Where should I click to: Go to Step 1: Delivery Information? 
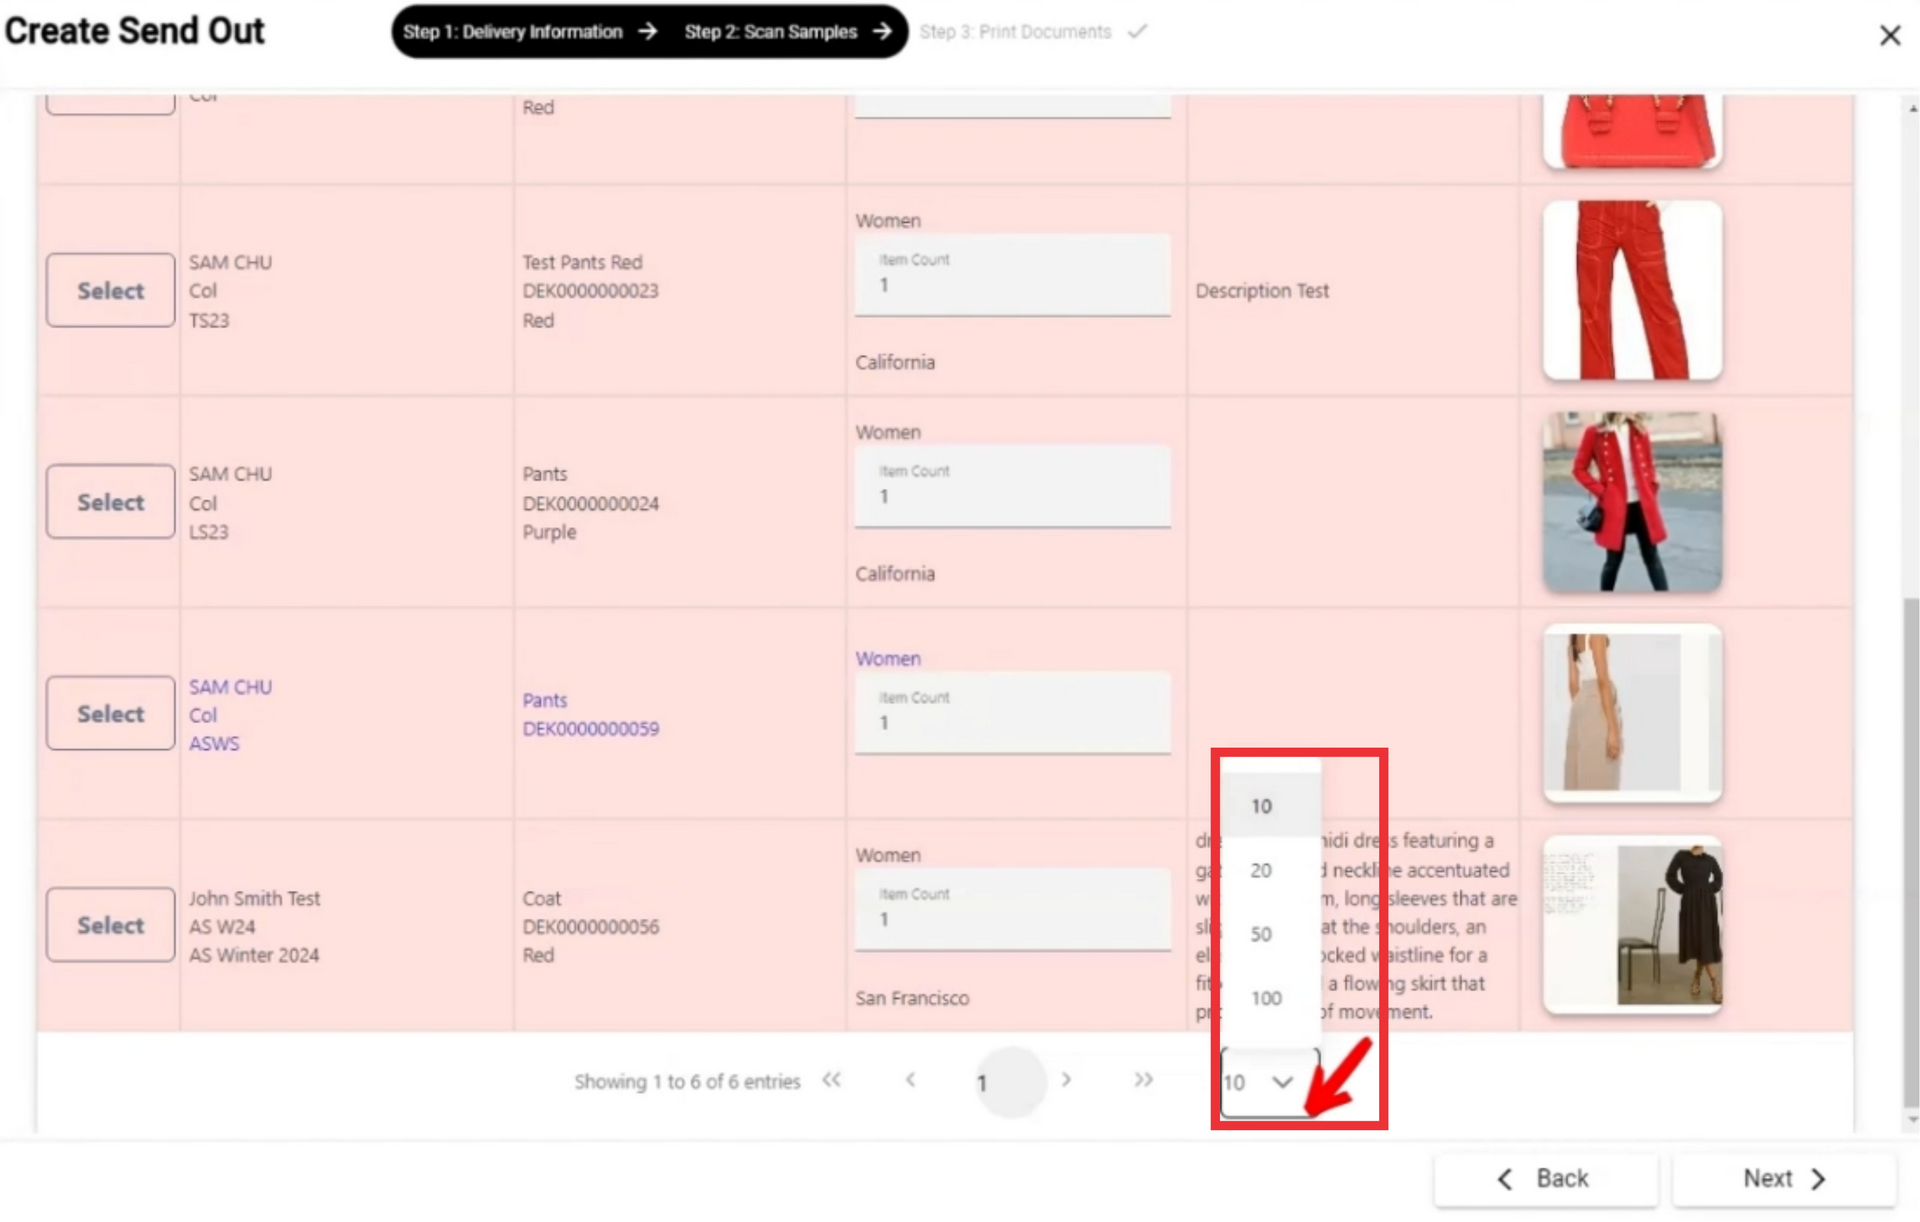(x=530, y=32)
